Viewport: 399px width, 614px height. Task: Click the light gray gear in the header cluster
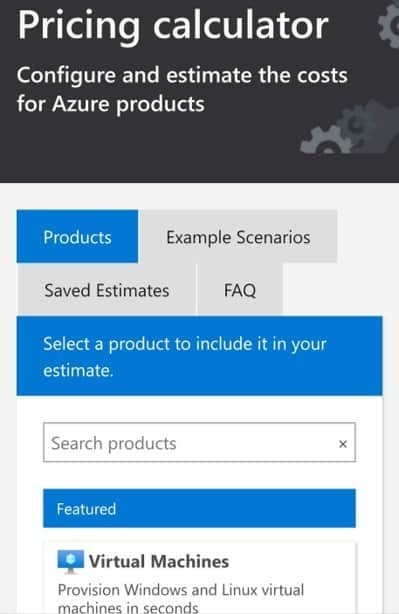coord(327,140)
